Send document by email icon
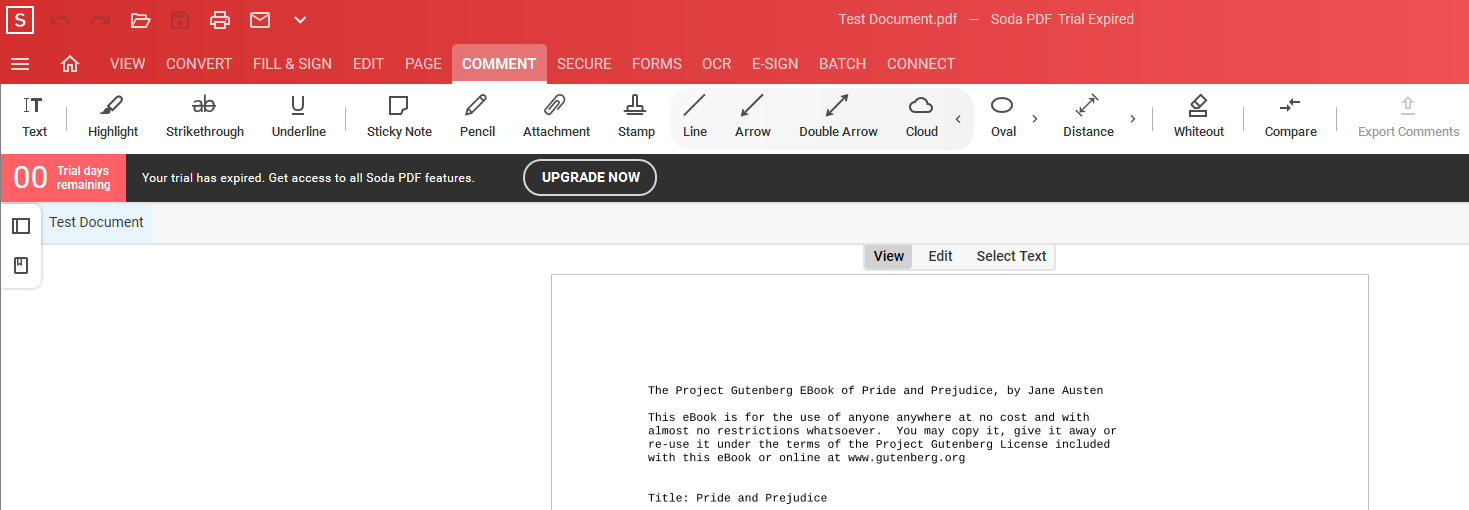Image resolution: width=1469 pixels, height=510 pixels. [x=260, y=20]
